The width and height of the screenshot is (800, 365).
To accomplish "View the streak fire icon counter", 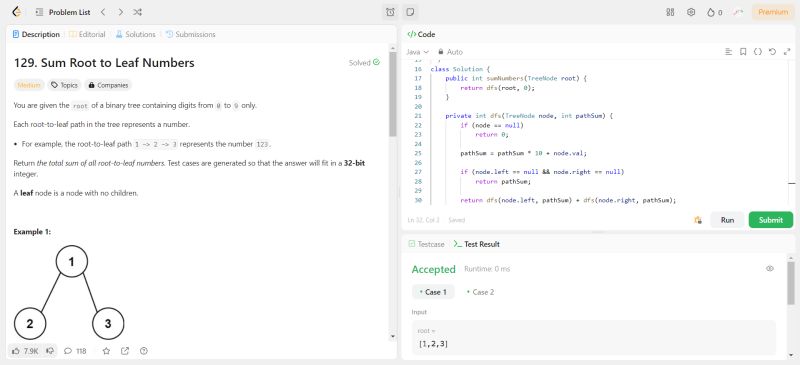I will coord(714,12).
